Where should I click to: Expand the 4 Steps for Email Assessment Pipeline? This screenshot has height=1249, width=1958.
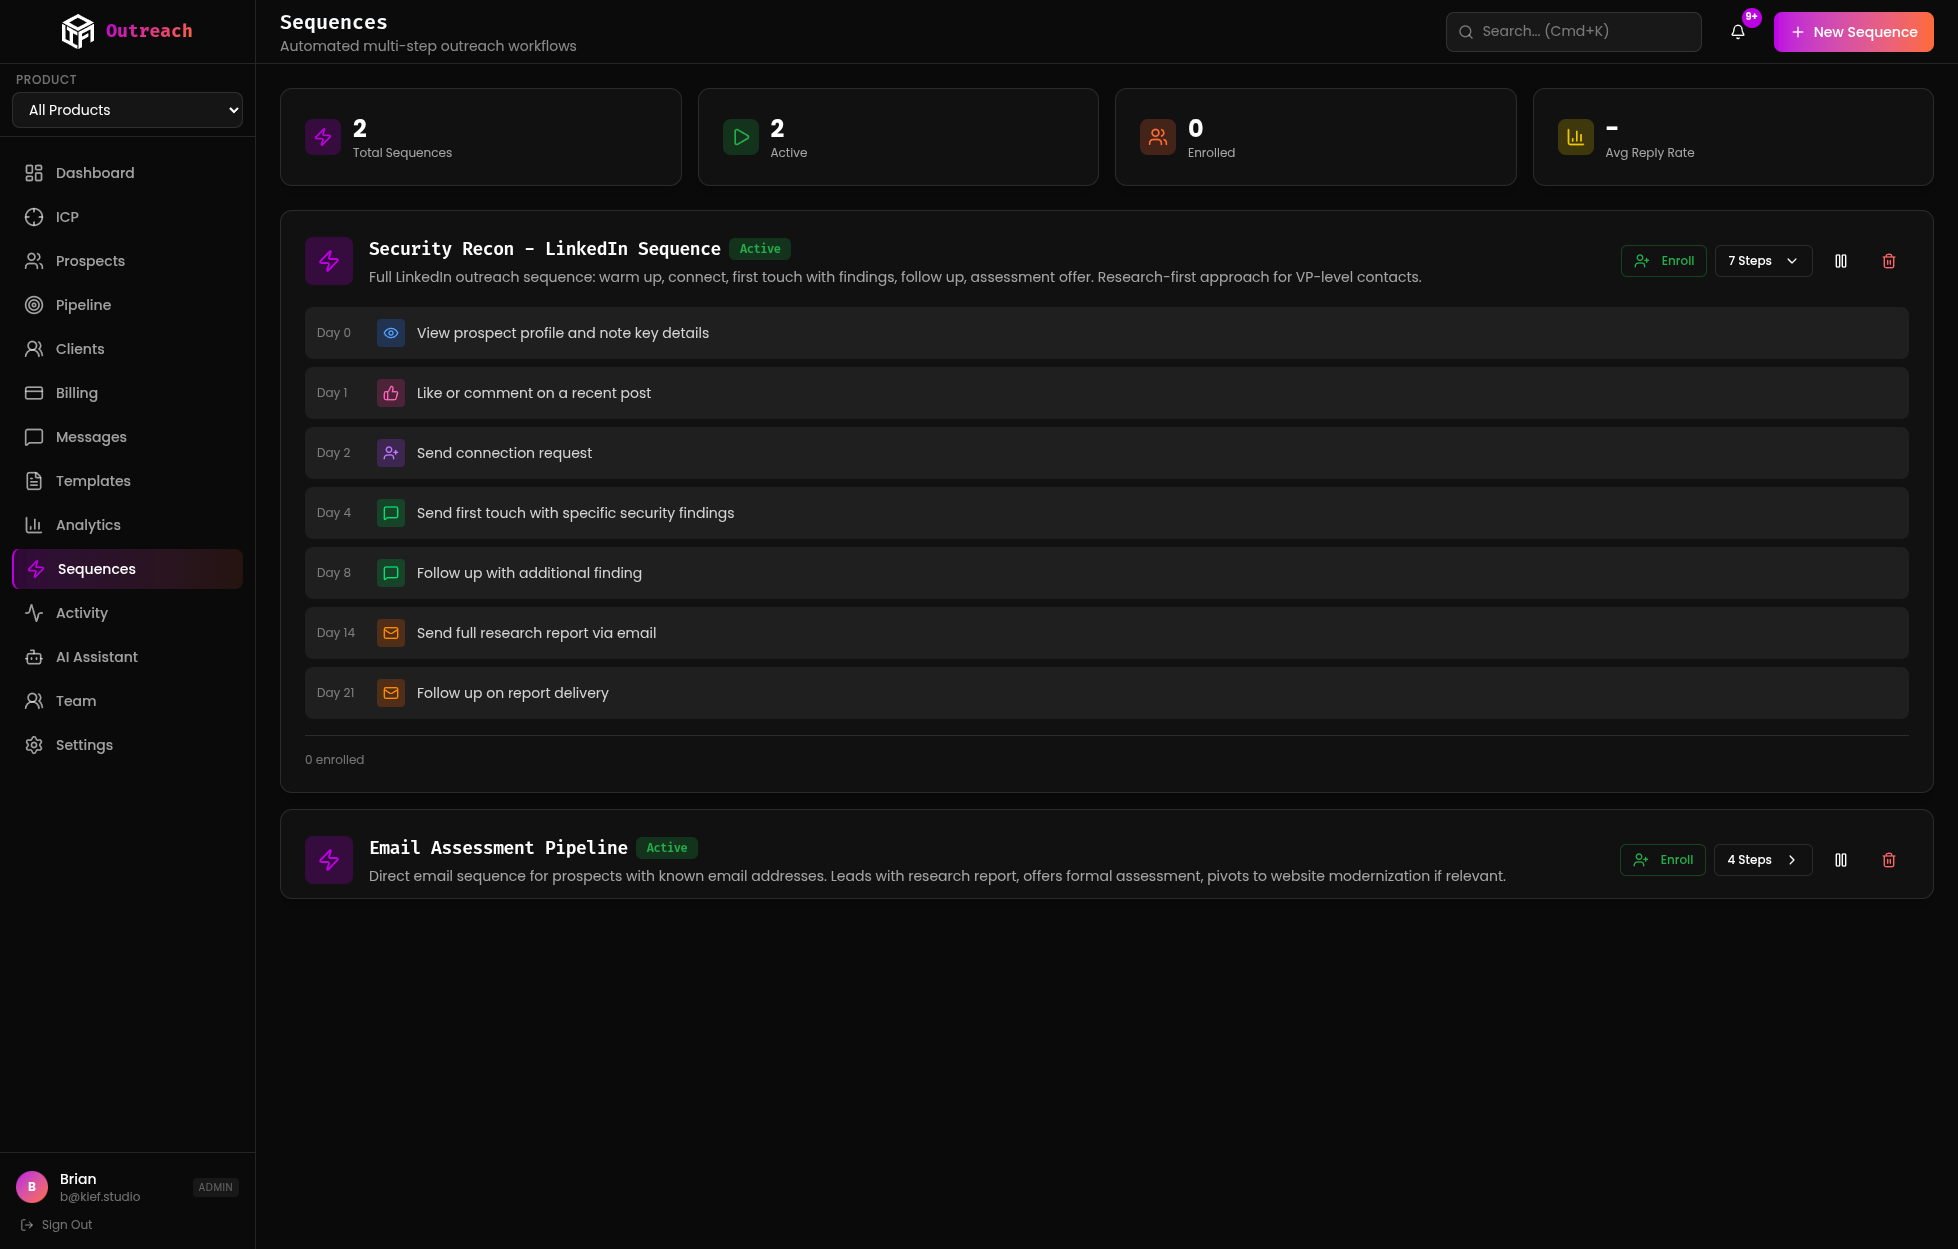(1762, 860)
